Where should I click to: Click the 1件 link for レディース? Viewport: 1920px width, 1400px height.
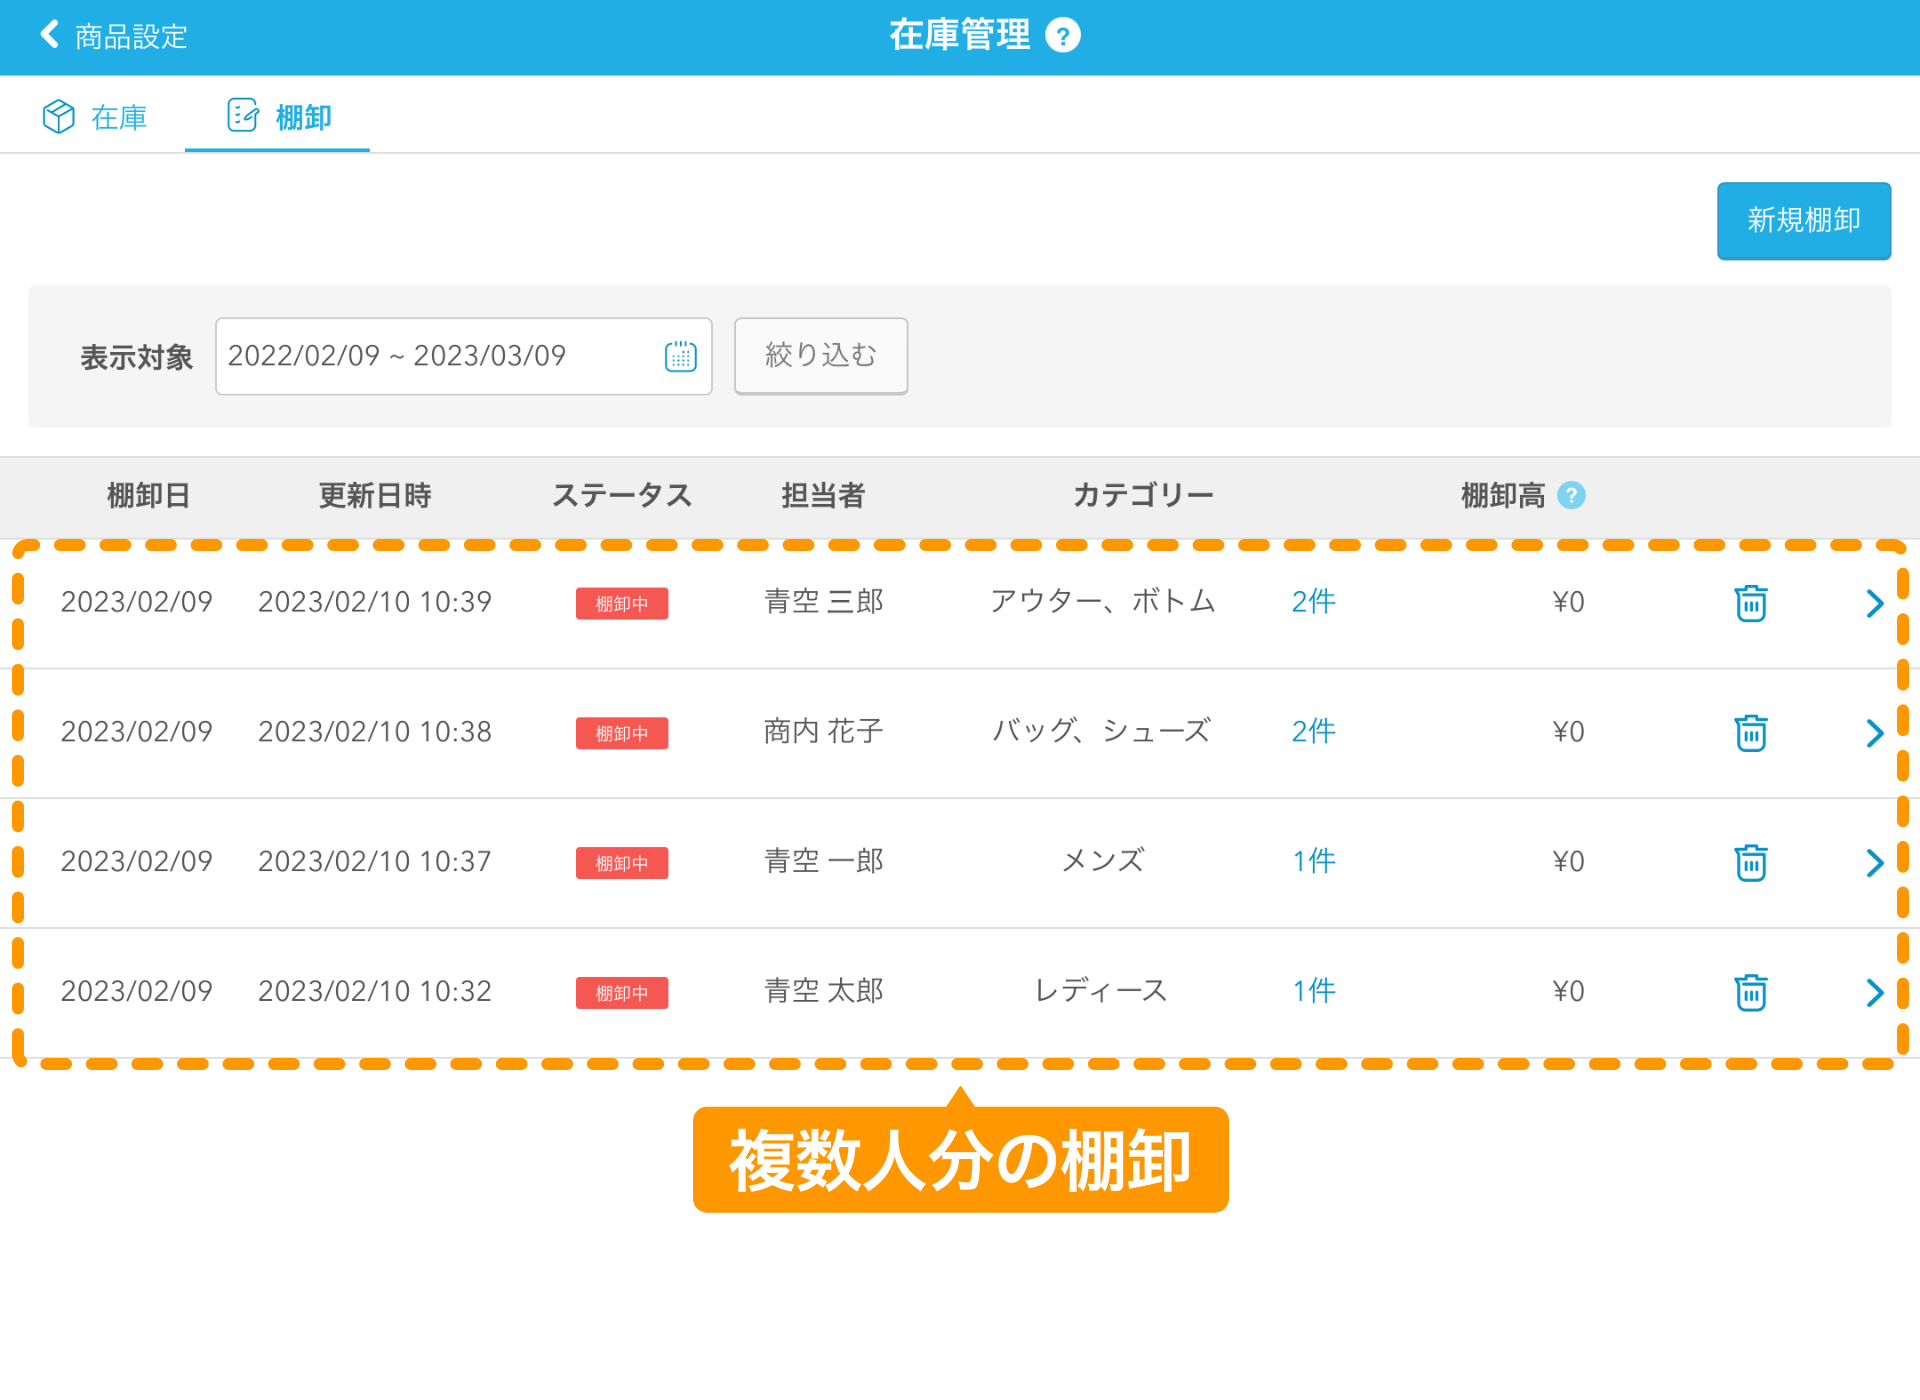[x=1314, y=991]
